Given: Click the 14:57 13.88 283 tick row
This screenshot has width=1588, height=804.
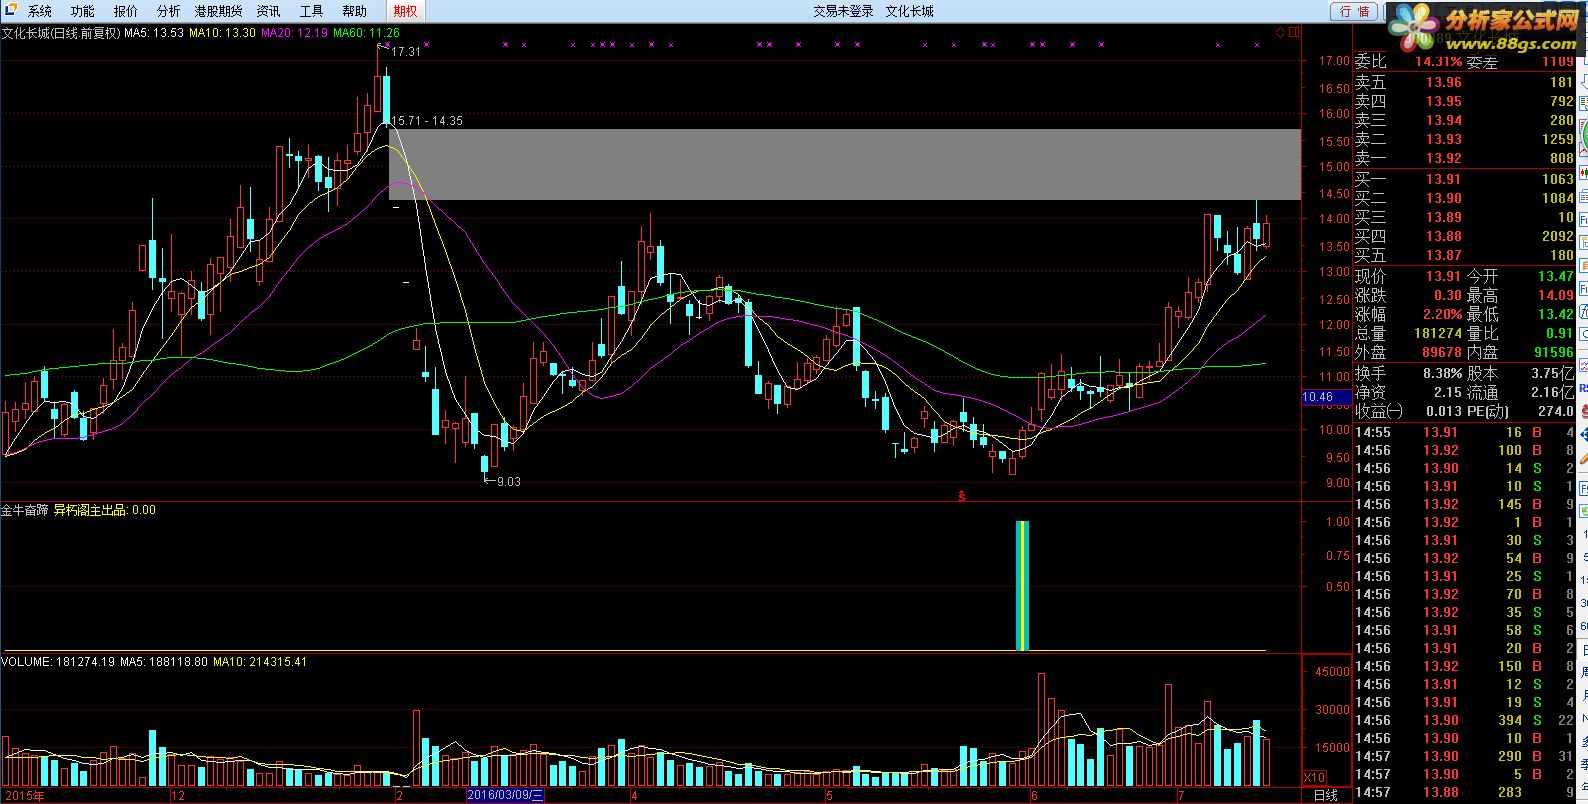Looking at the screenshot, I should (1464, 793).
